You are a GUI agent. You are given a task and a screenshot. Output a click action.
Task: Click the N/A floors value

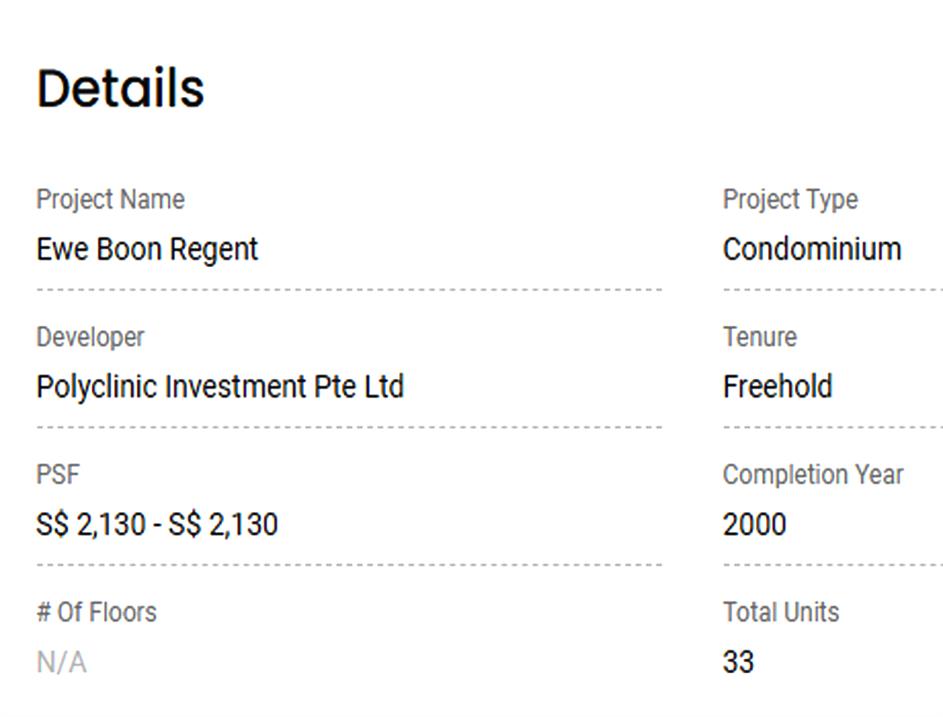61,662
